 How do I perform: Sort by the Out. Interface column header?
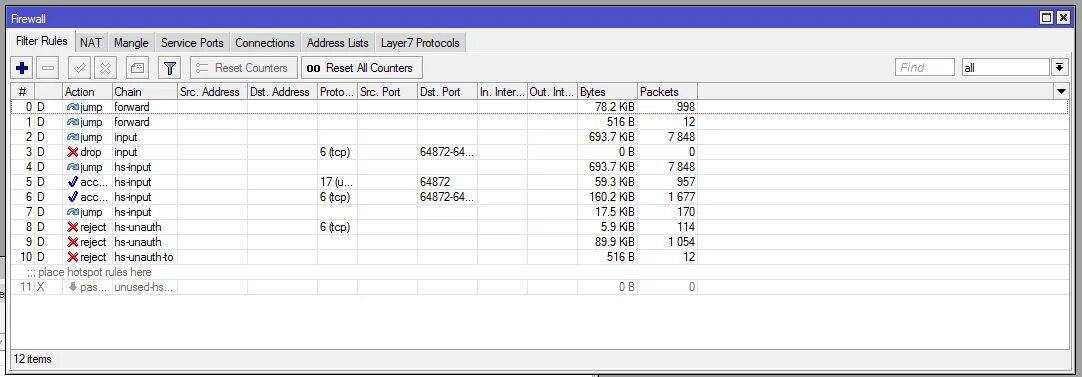pos(552,92)
